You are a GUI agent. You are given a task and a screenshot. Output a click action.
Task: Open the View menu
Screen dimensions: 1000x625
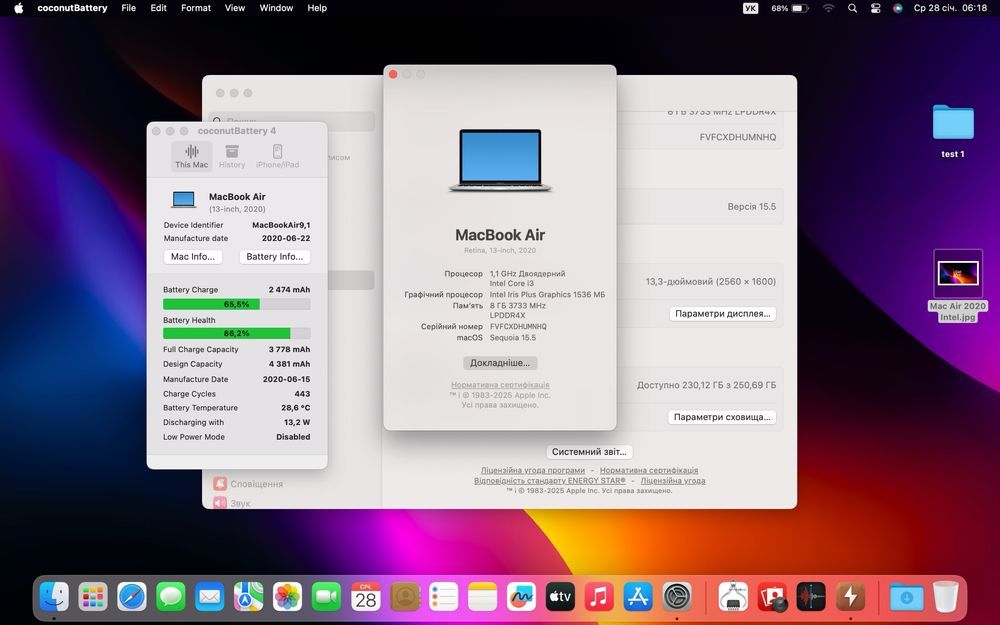pos(235,8)
